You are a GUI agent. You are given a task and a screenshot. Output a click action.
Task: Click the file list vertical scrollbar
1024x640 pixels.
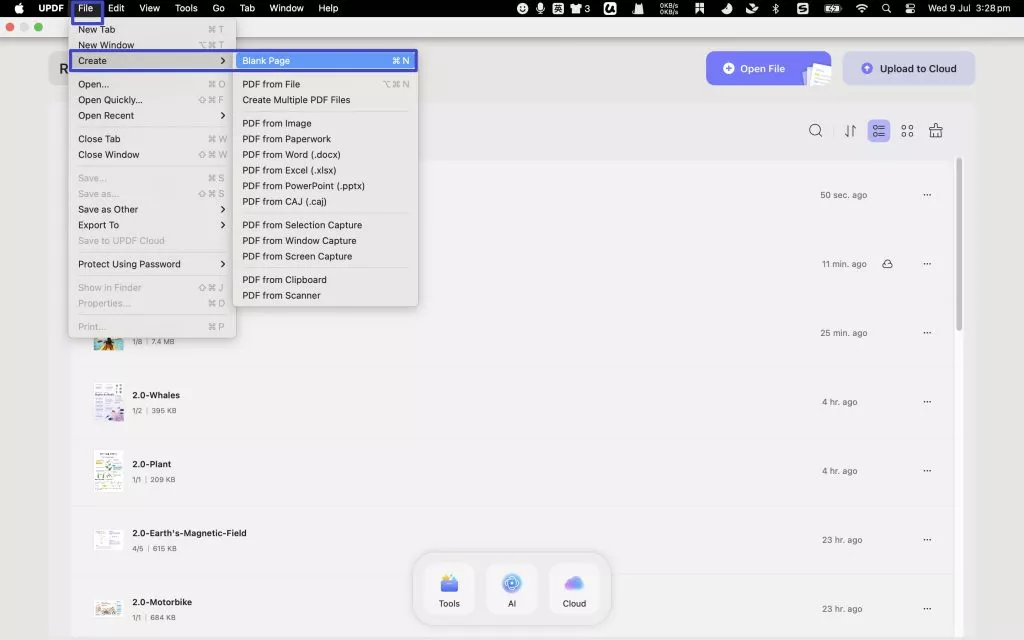(959, 244)
